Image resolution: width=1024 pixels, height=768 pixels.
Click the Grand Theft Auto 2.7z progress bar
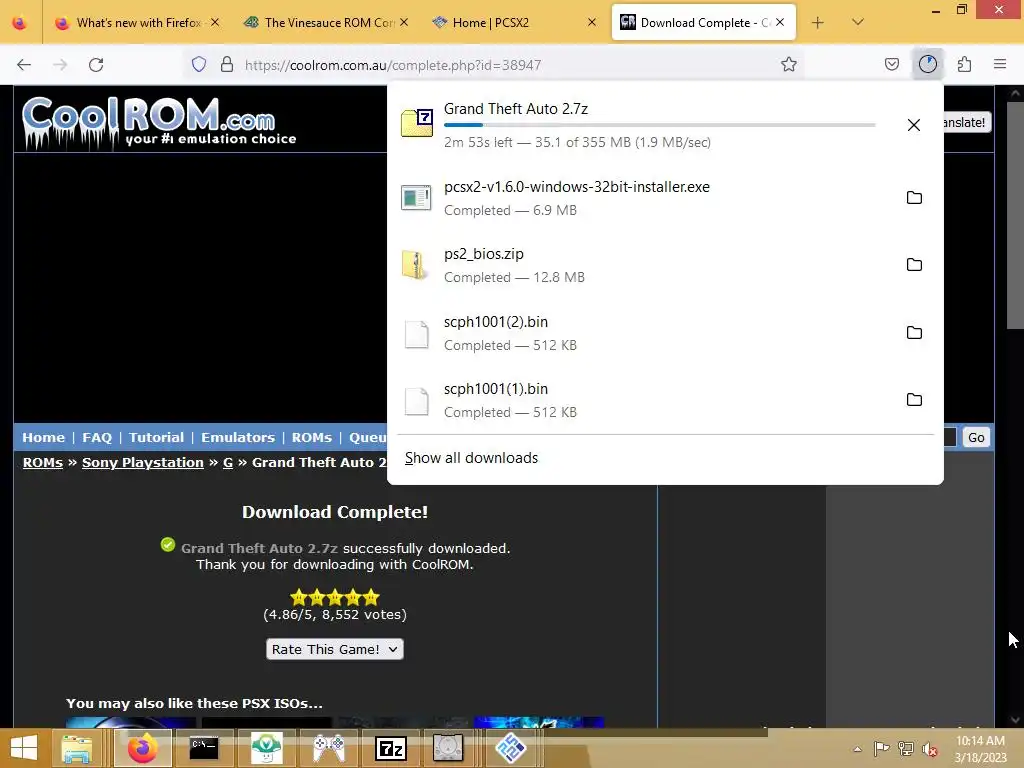pyautogui.click(x=660, y=125)
